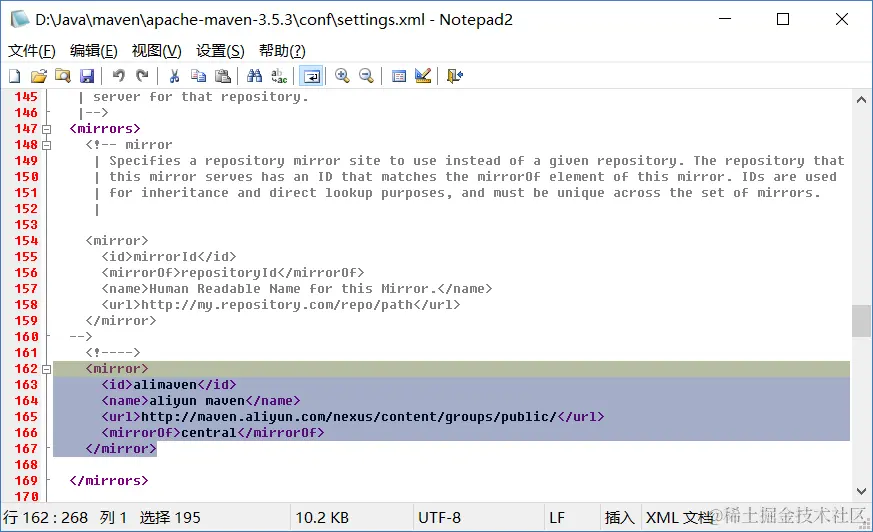The height and width of the screenshot is (532, 873).
Task: Zoom in with the plus magnifier
Action: coord(342,76)
